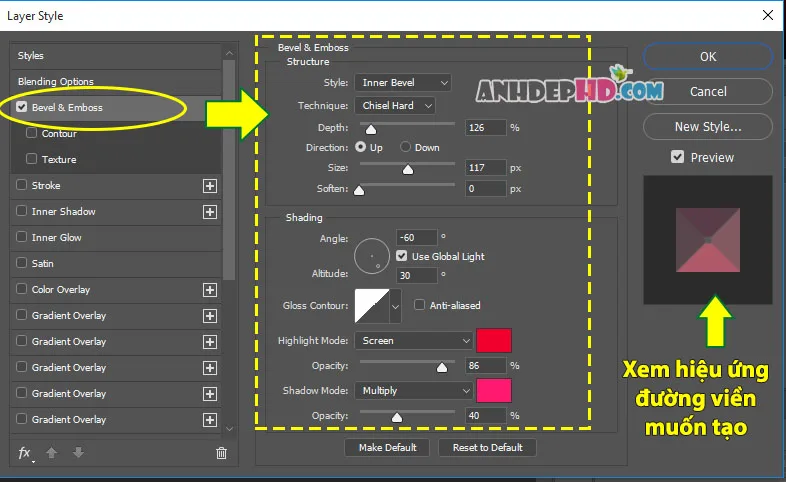This screenshot has height=482, width=786.
Task: Click the Angle and Altitude light dial
Action: [x=371, y=256]
